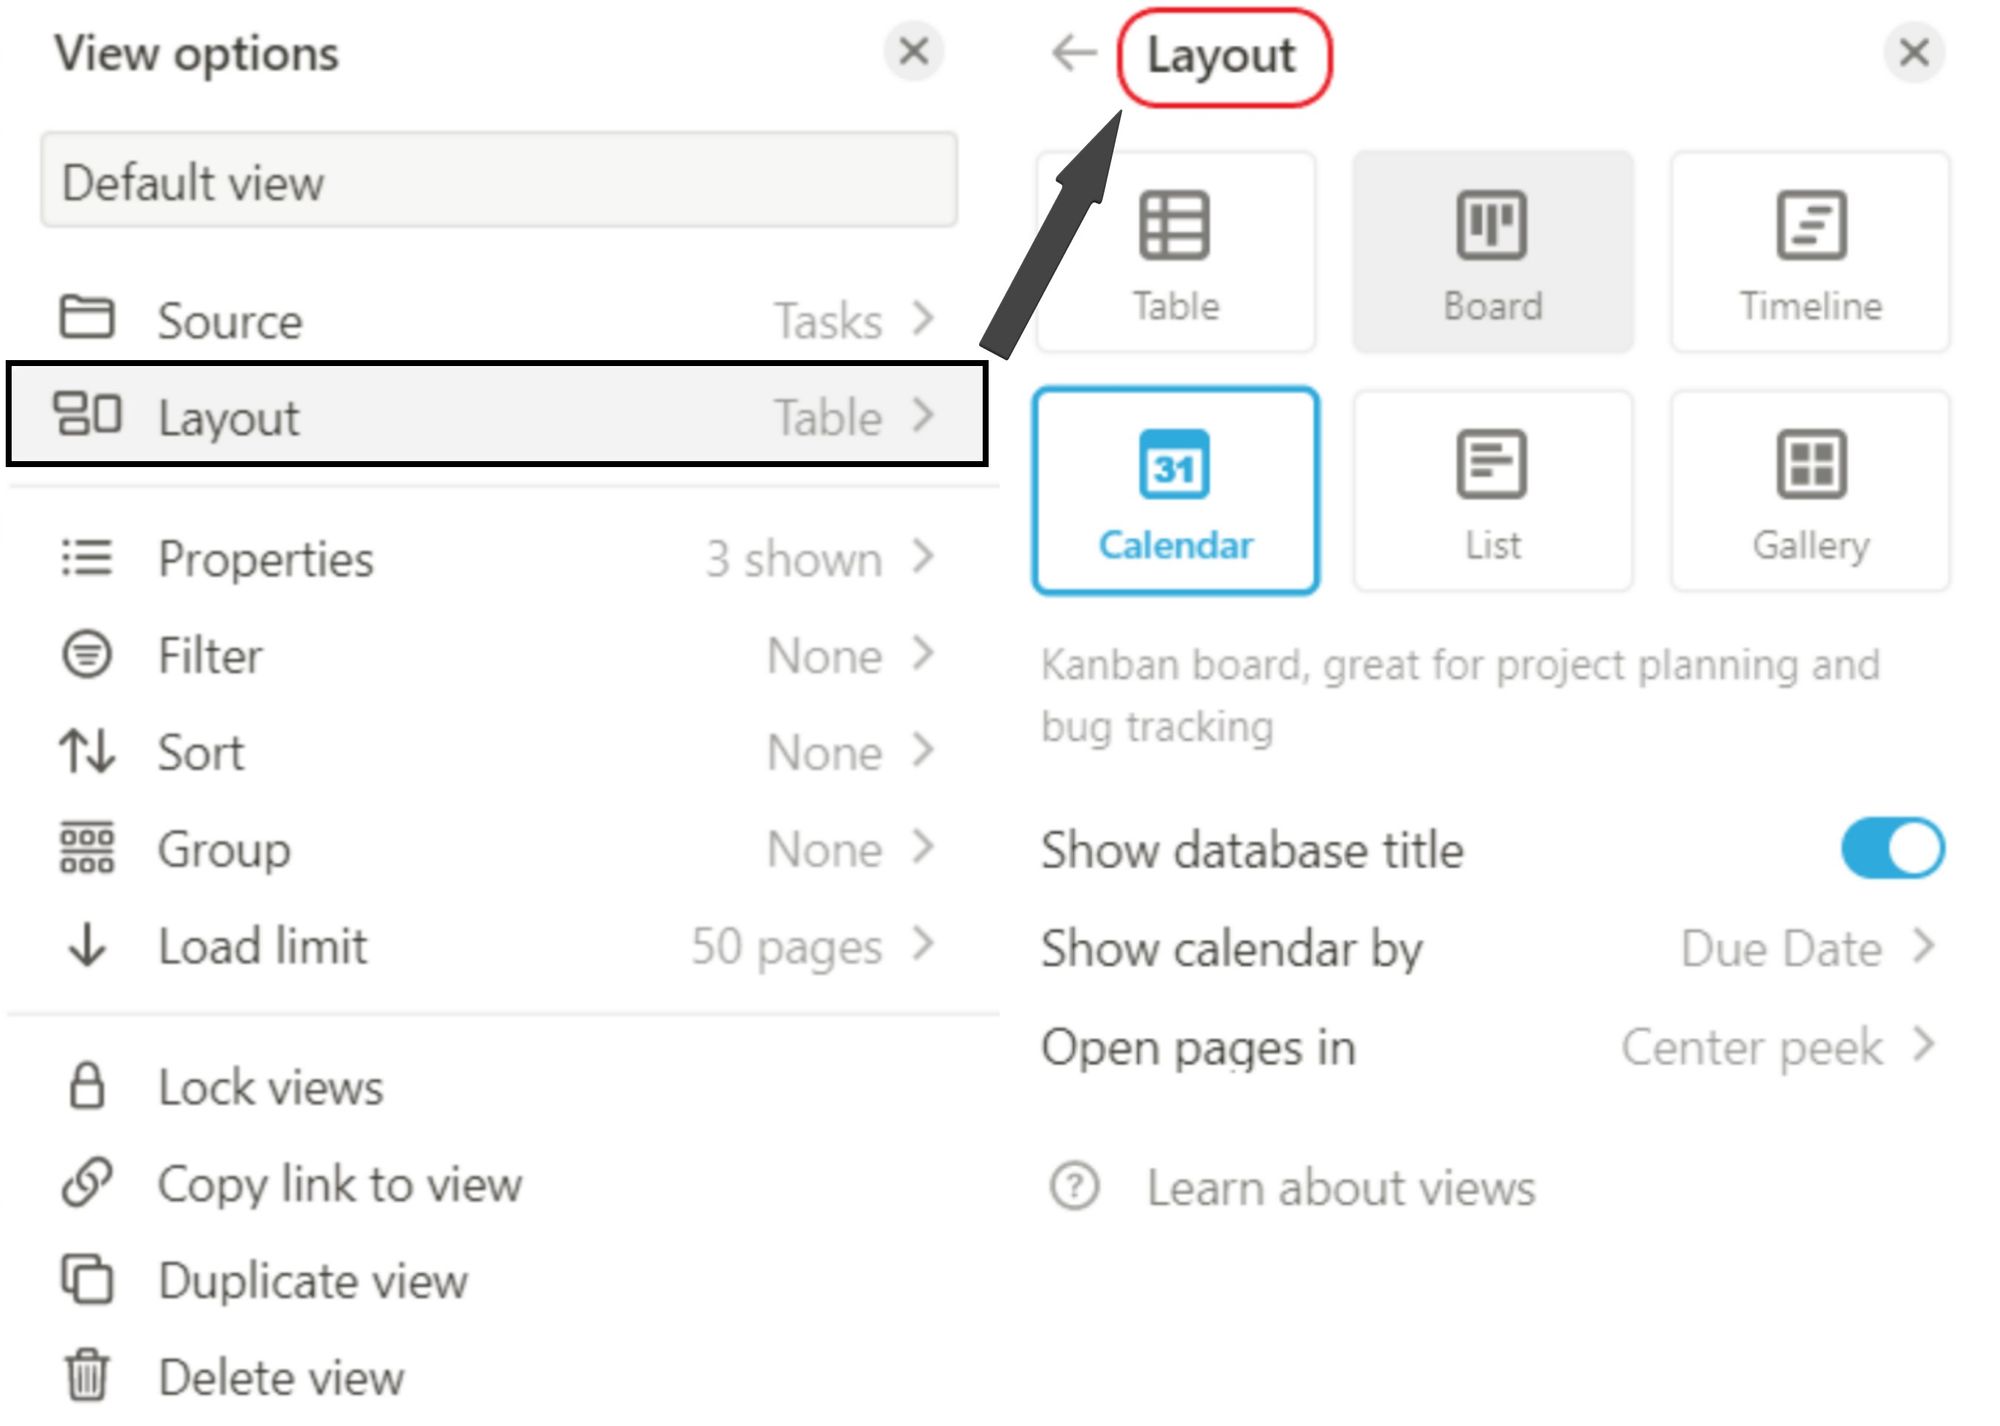This screenshot has width=2000, height=1426.
Task: Expand Open pages in Center peek
Action: (x=1490, y=1047)
